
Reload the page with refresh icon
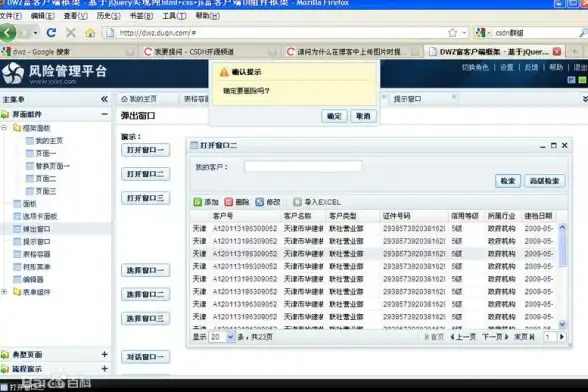pos(51,33)
